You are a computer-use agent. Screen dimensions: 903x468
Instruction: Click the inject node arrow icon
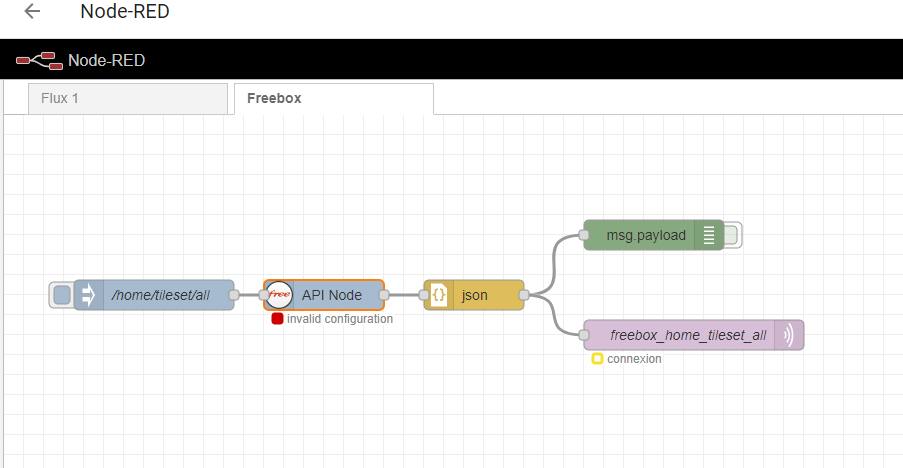89,295
